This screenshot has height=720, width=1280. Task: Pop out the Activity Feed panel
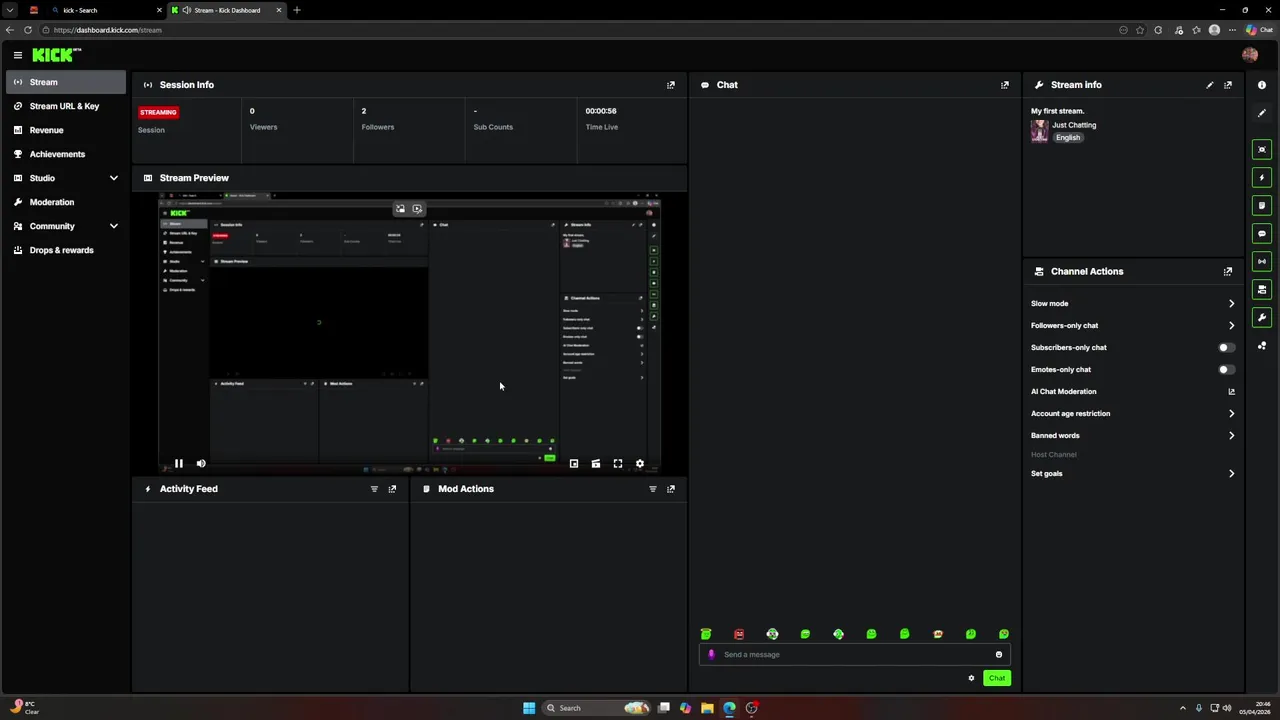pyautogui.click(x=392, y=489)
